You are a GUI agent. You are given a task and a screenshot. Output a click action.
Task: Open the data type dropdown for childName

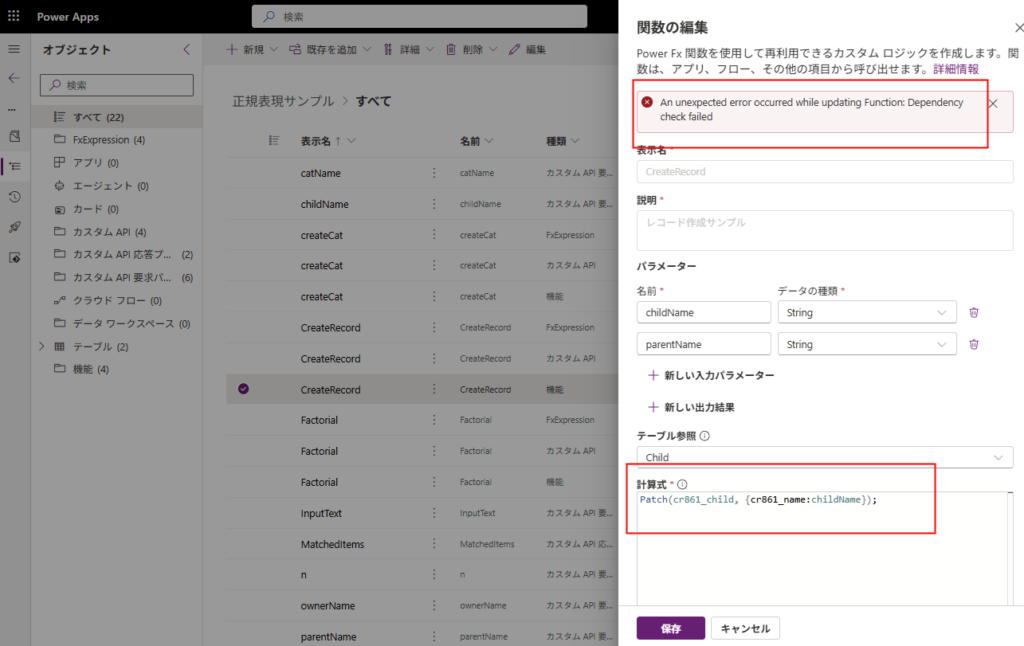coord(866,313)
